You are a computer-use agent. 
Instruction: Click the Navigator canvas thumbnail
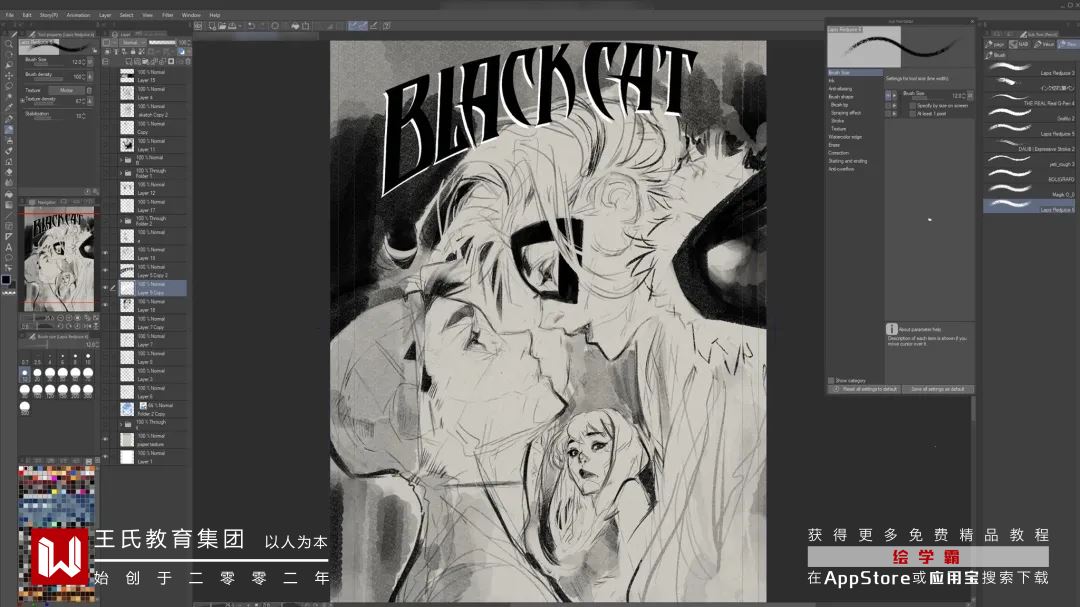click(x=59, y=259)
